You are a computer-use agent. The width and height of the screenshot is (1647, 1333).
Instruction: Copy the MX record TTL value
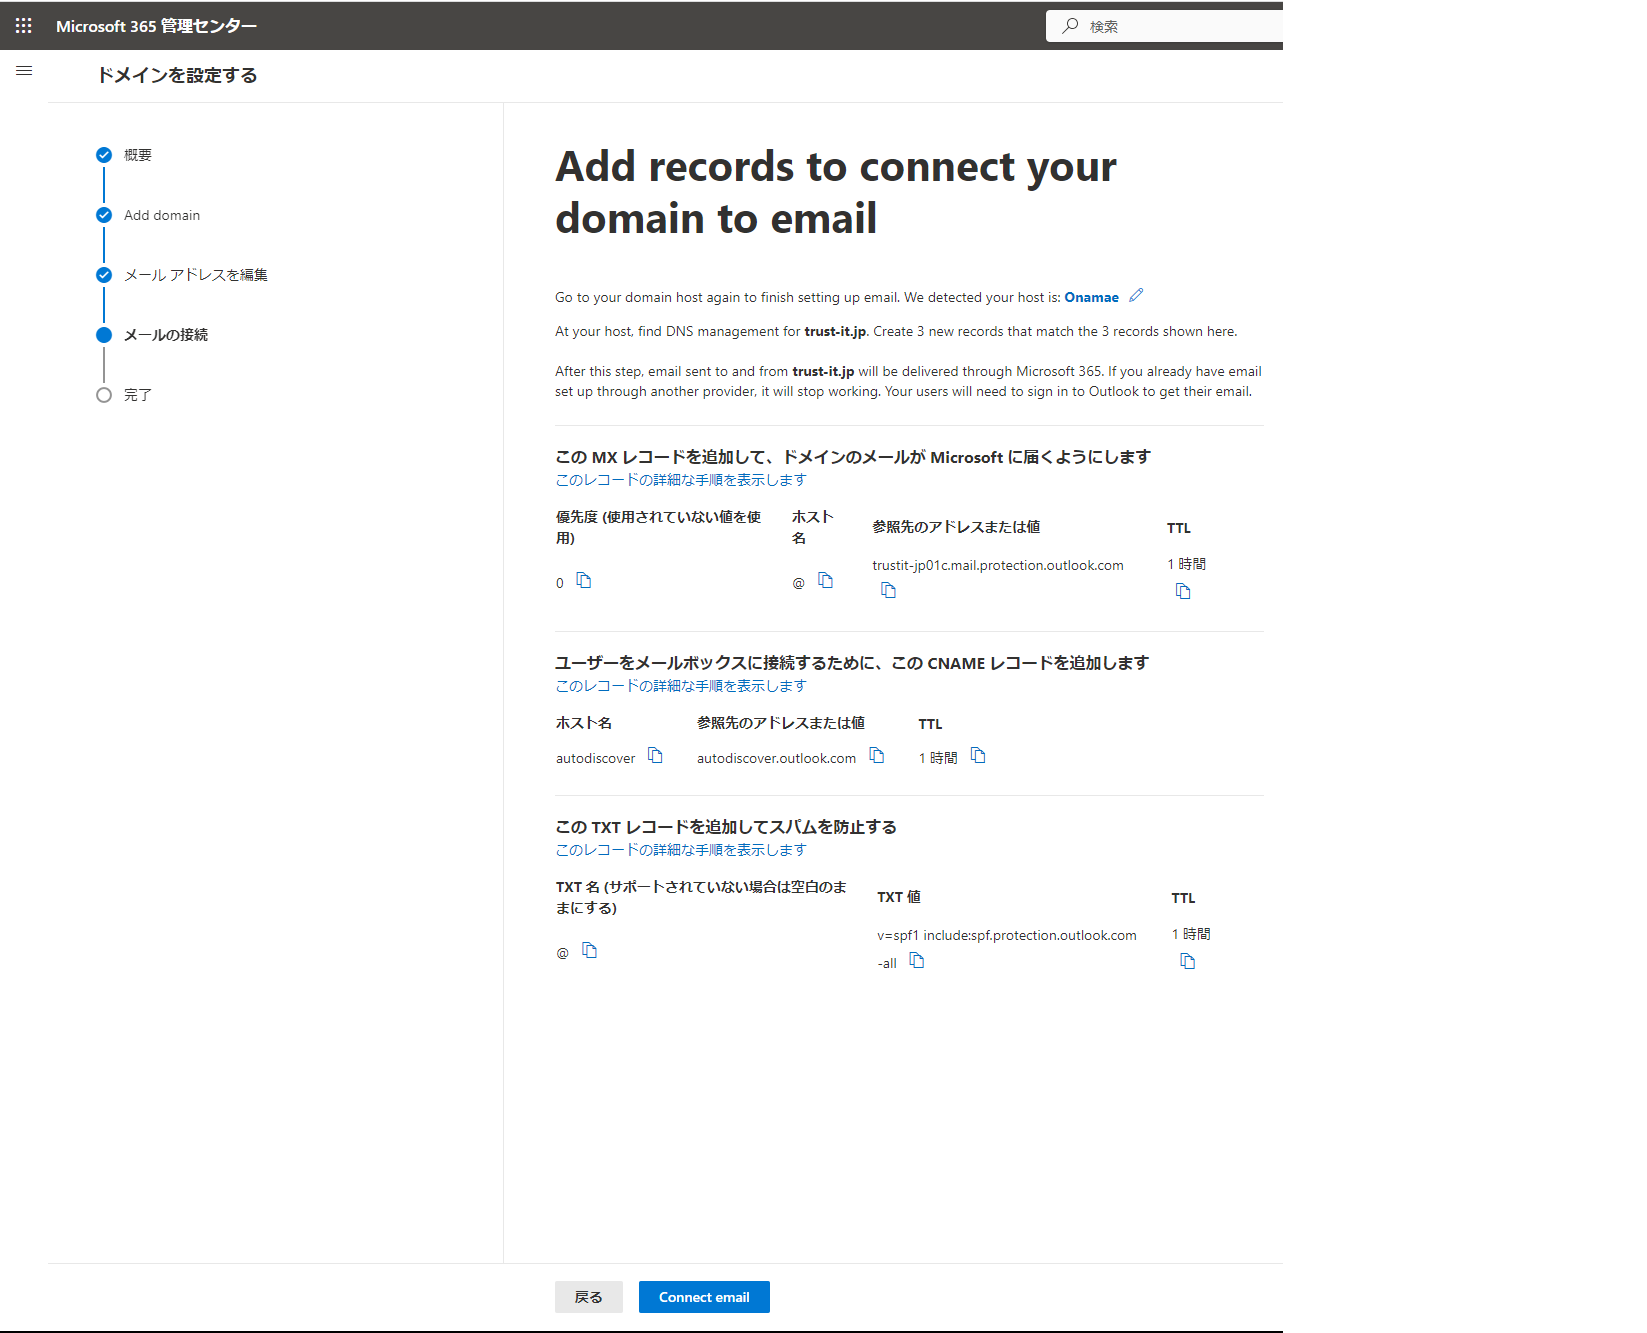pyautogui.click(x=1183, y=592)
